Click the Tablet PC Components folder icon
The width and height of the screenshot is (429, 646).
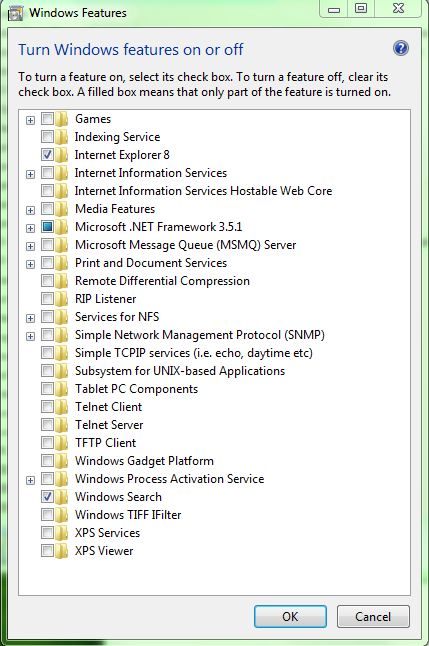click(61, 389)
